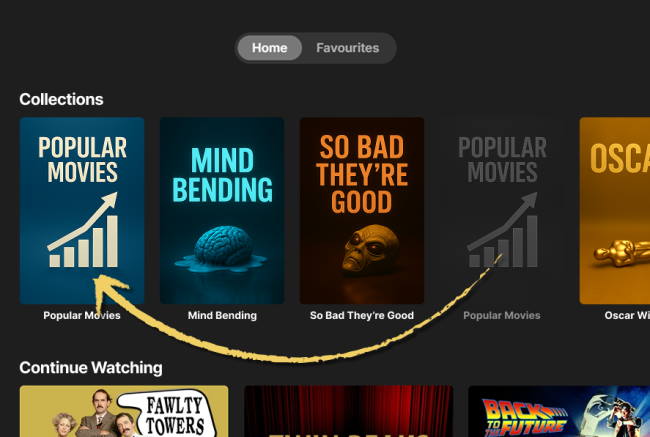
Task: Click the greyed-out Popular Movies poster
Action: click(x=502, y=211)
